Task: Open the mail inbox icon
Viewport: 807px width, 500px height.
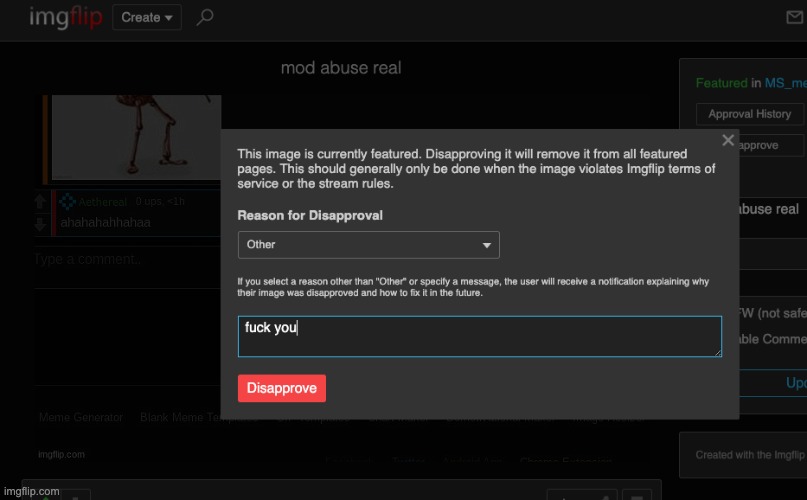Action: coord(795,17)
